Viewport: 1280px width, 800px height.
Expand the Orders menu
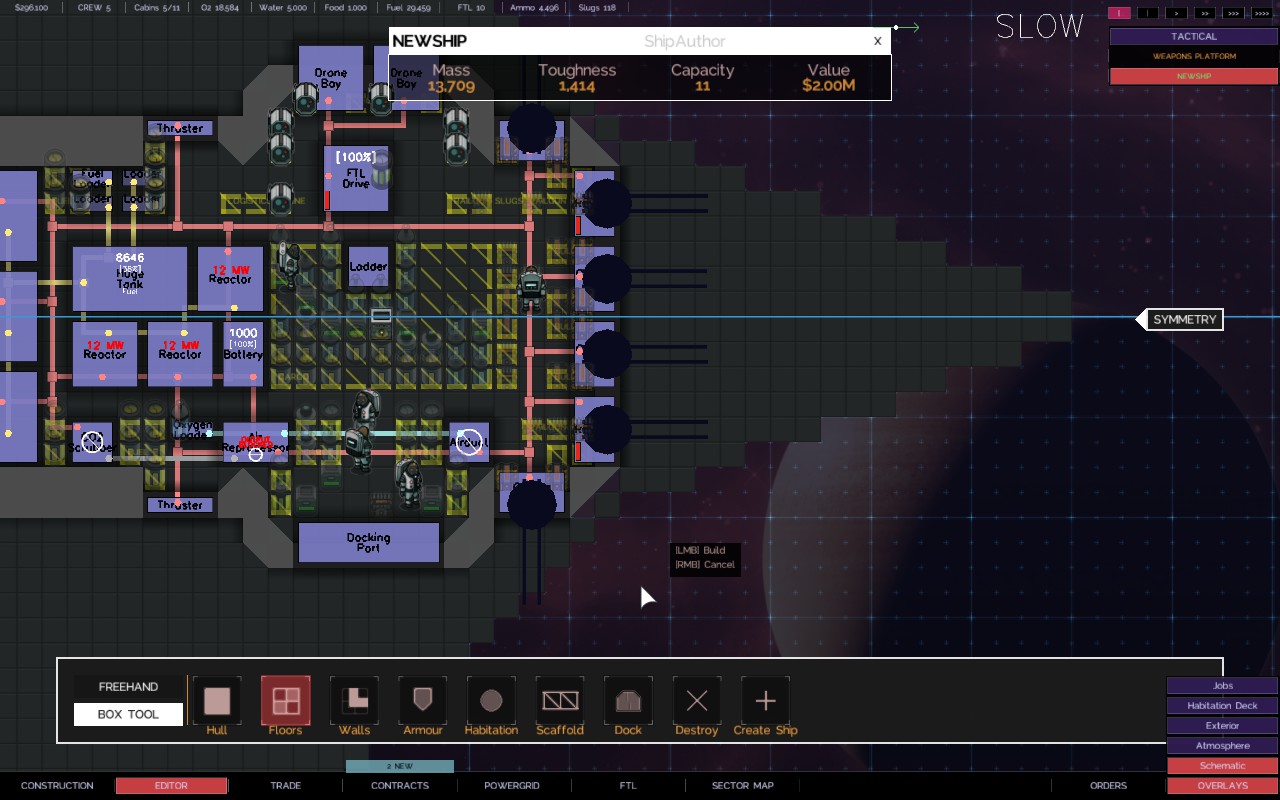1108,786
